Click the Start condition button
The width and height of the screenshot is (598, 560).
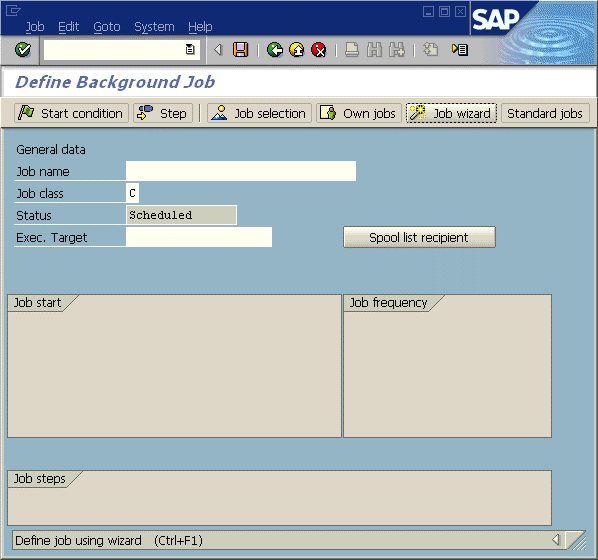tap(71, 113)
